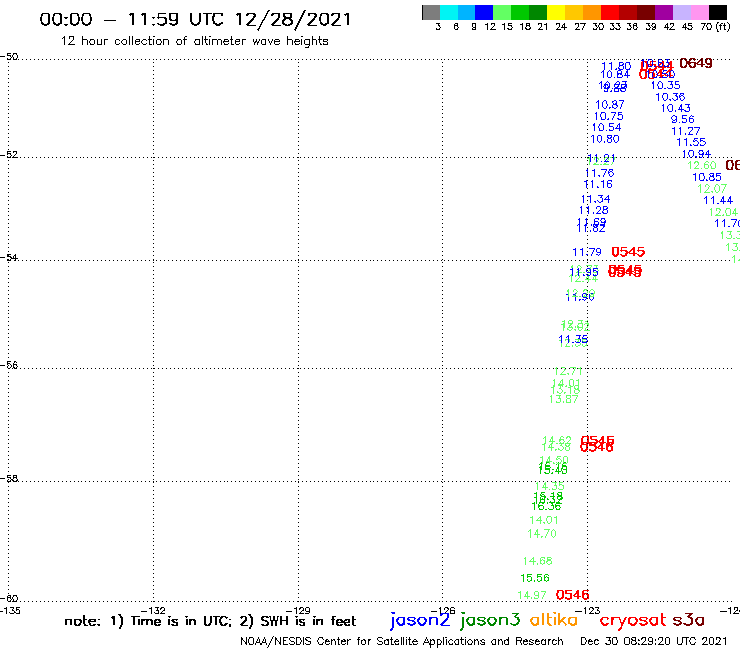This screenshot has height=650, width=740.
Task: Click the wave height value 10.75
Action: pyautogui.click(x=608, y=116)
